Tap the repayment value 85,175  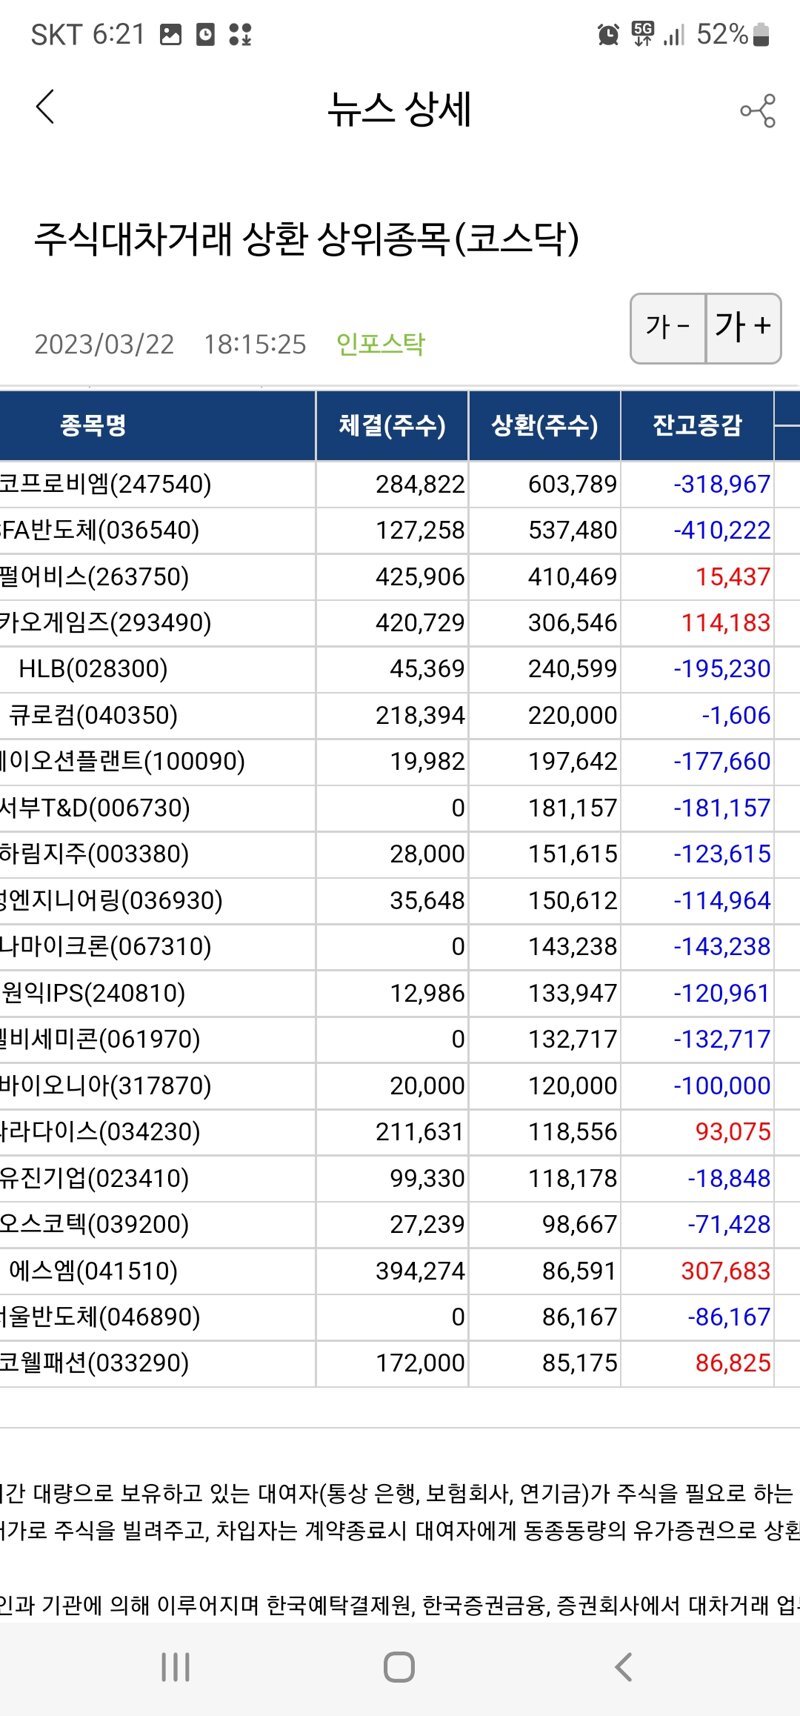[x=580, y=1364]
